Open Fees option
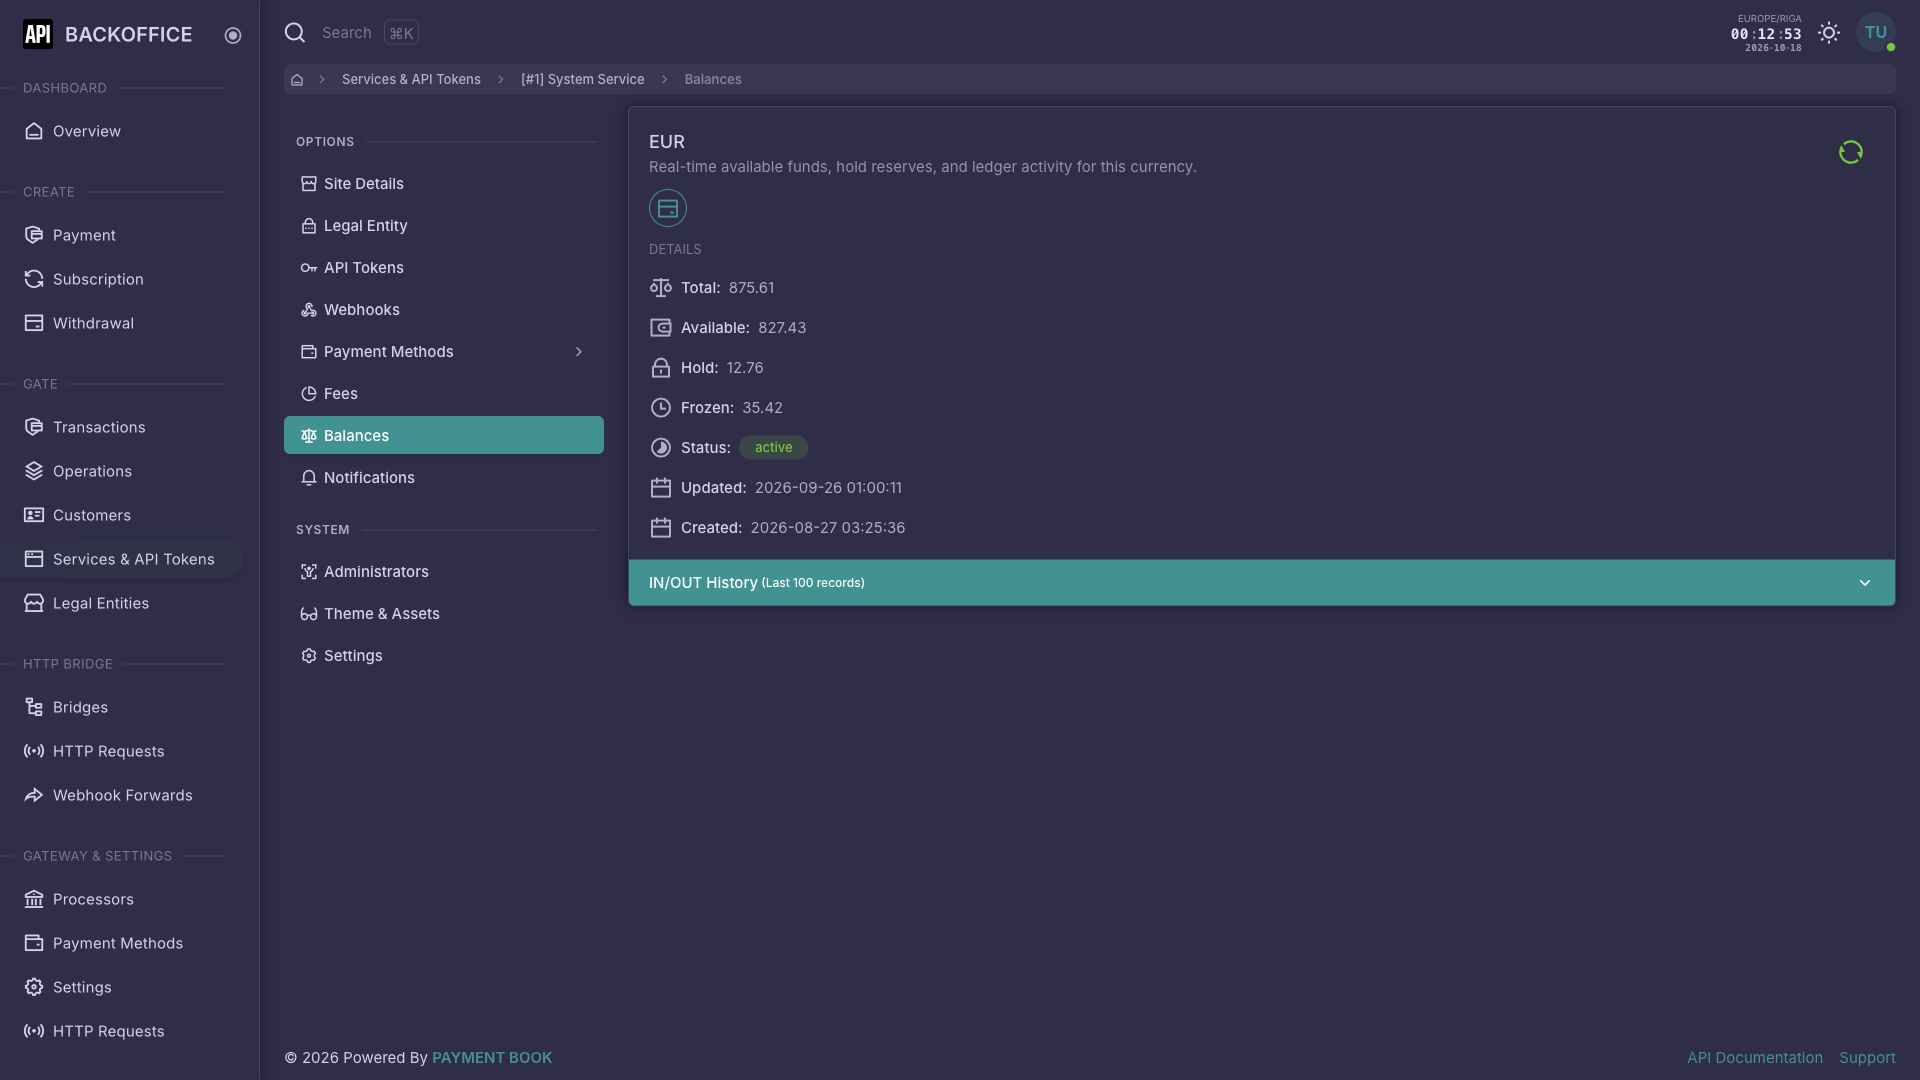1920x1080 pixels. [x=444, y=394]
